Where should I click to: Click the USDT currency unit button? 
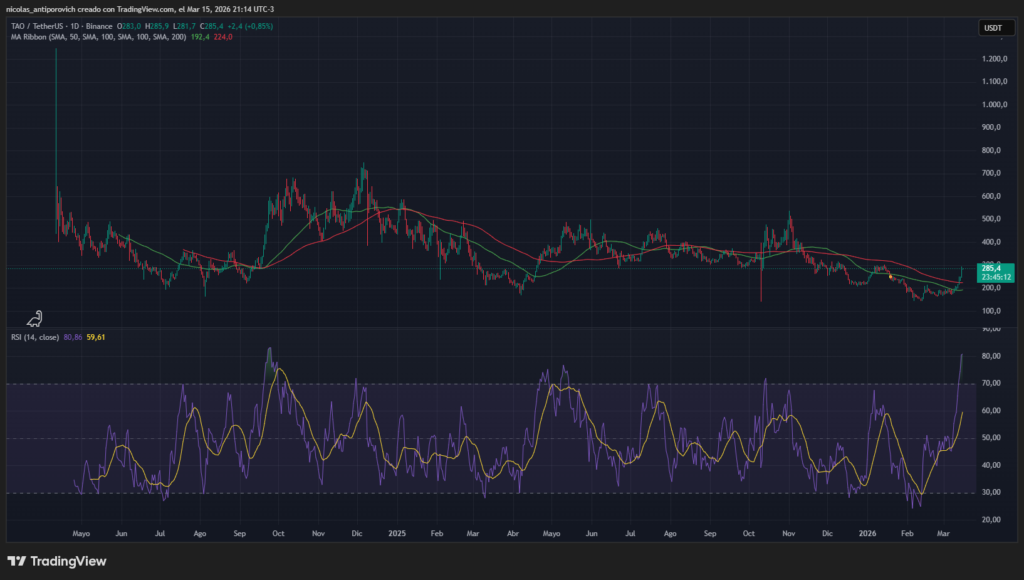(999, 27)
